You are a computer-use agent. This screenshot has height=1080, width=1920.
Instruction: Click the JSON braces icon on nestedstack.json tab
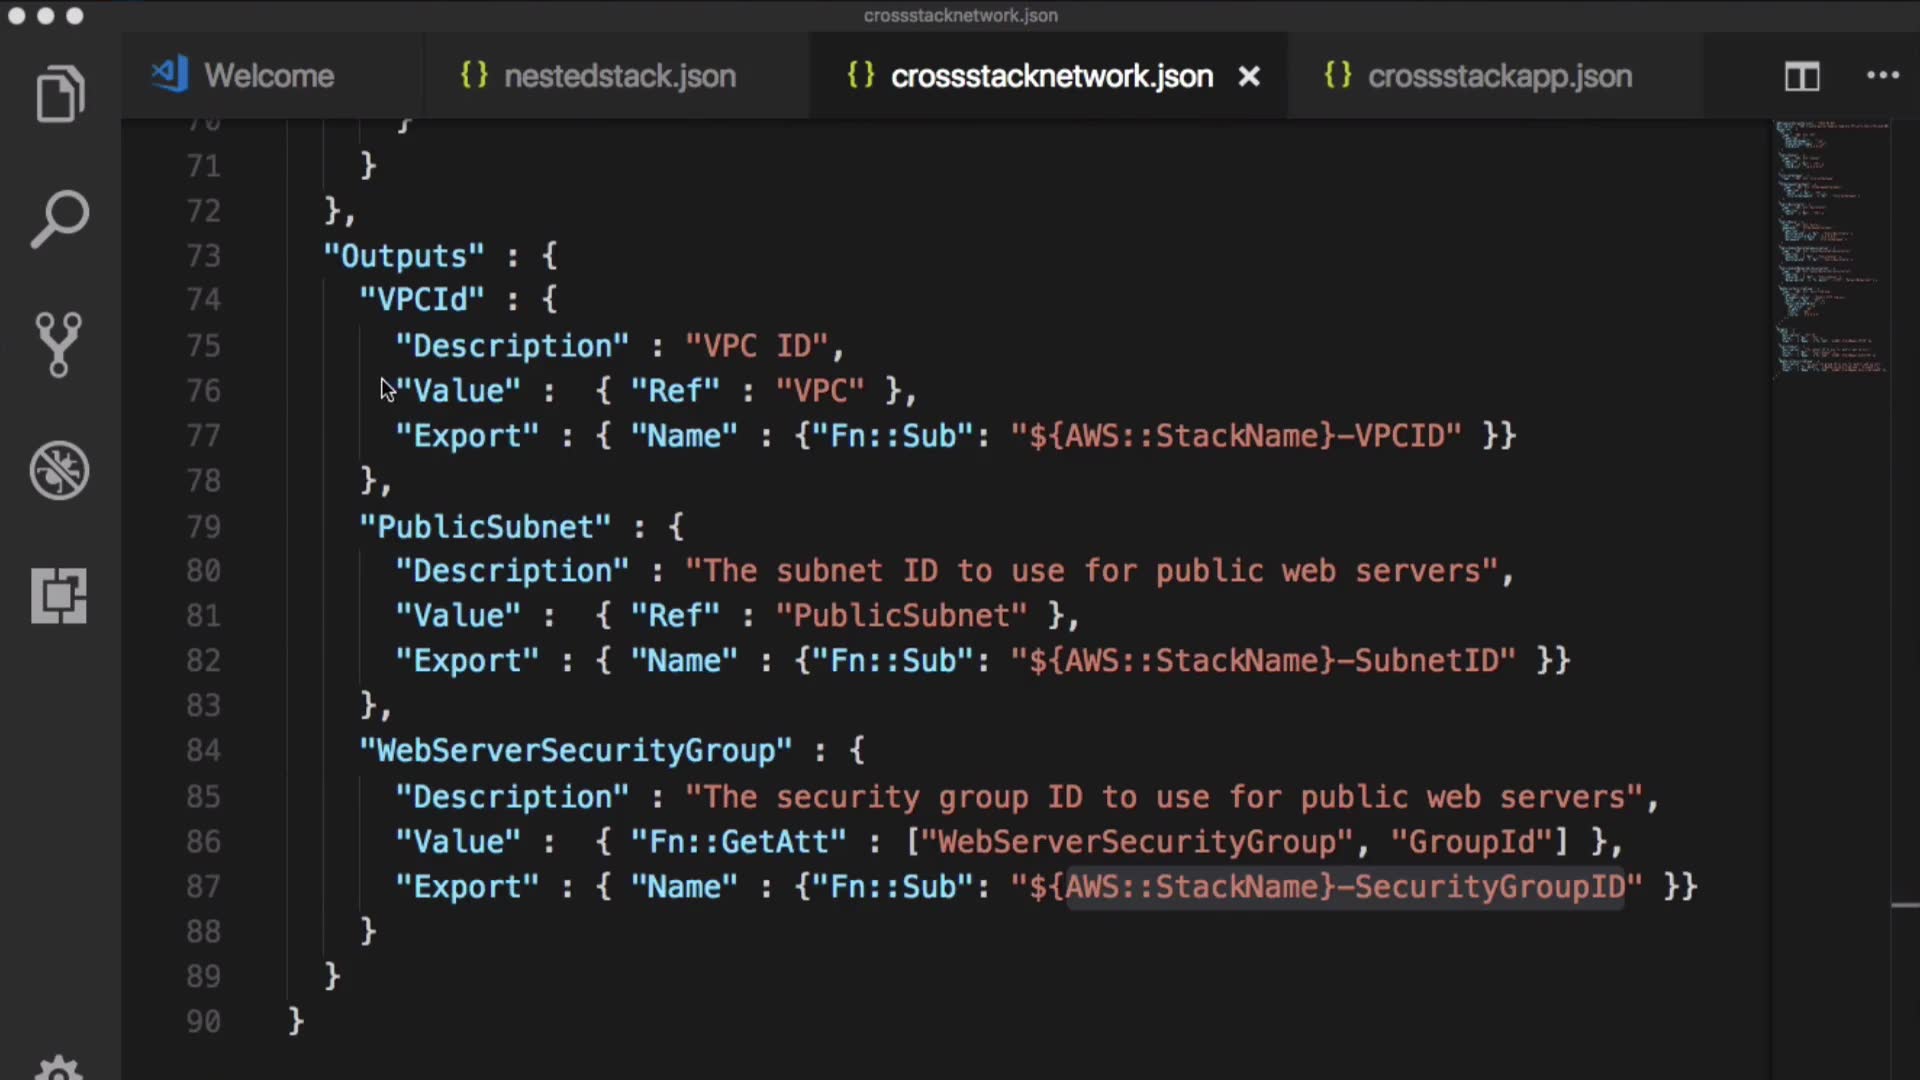[x=474, y=75]
